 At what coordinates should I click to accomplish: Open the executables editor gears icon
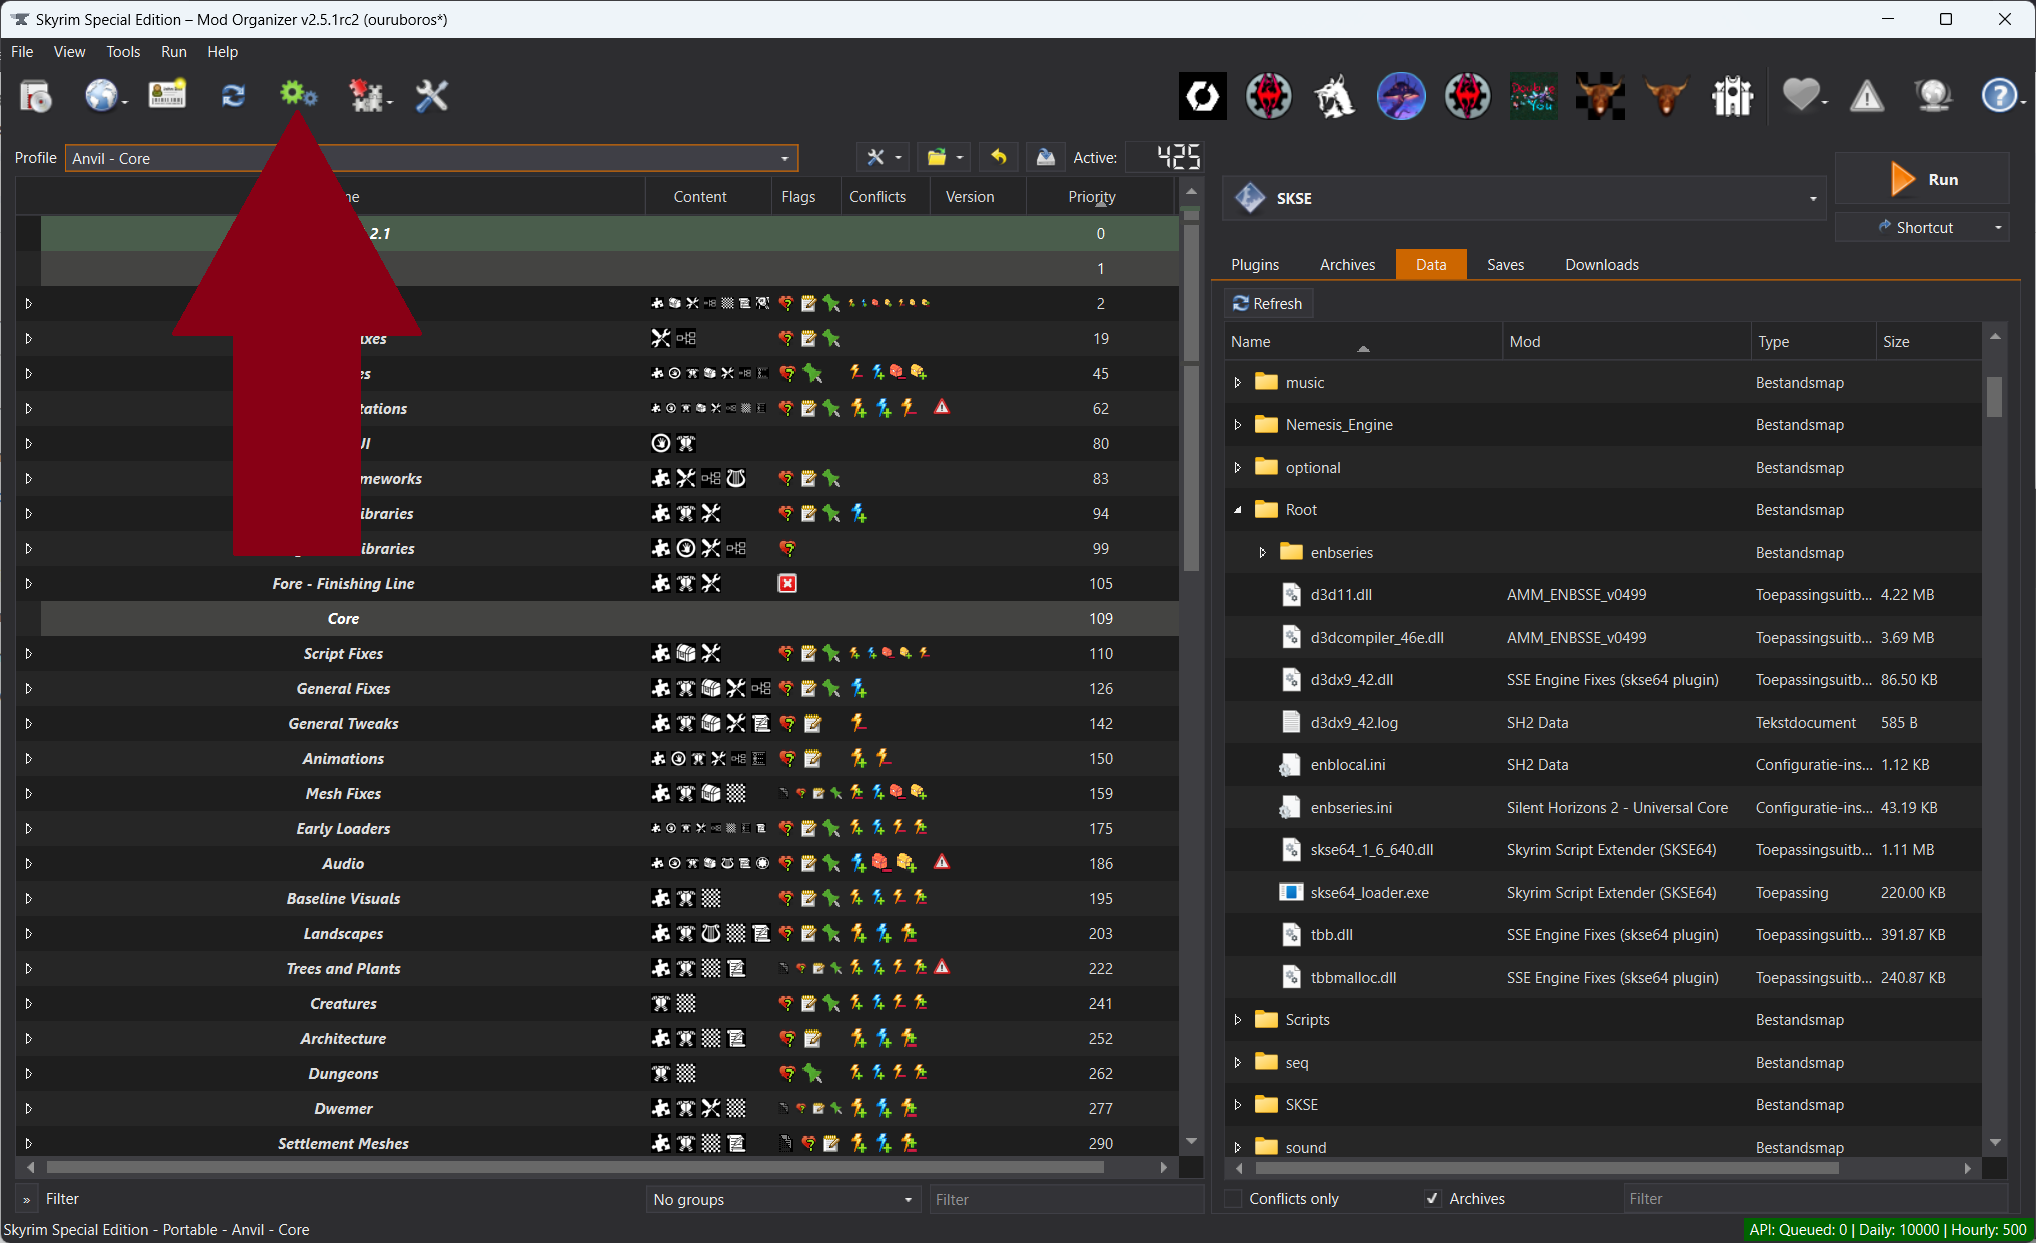[297, 96]
